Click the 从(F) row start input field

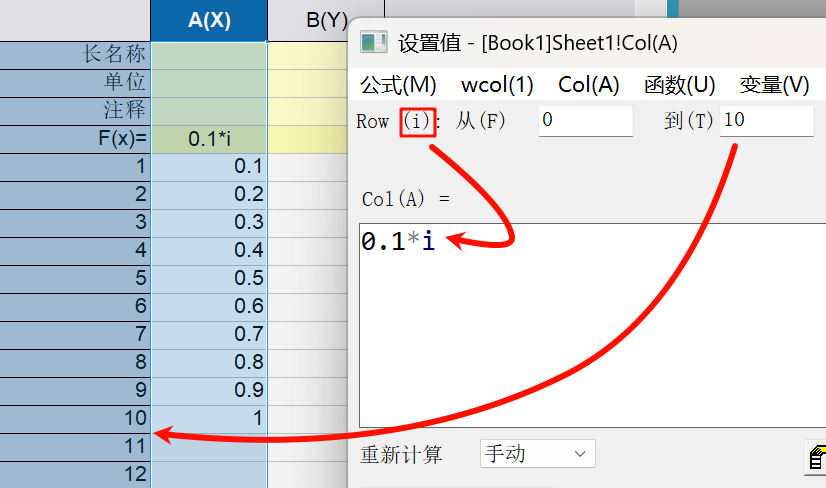point(585,121)
